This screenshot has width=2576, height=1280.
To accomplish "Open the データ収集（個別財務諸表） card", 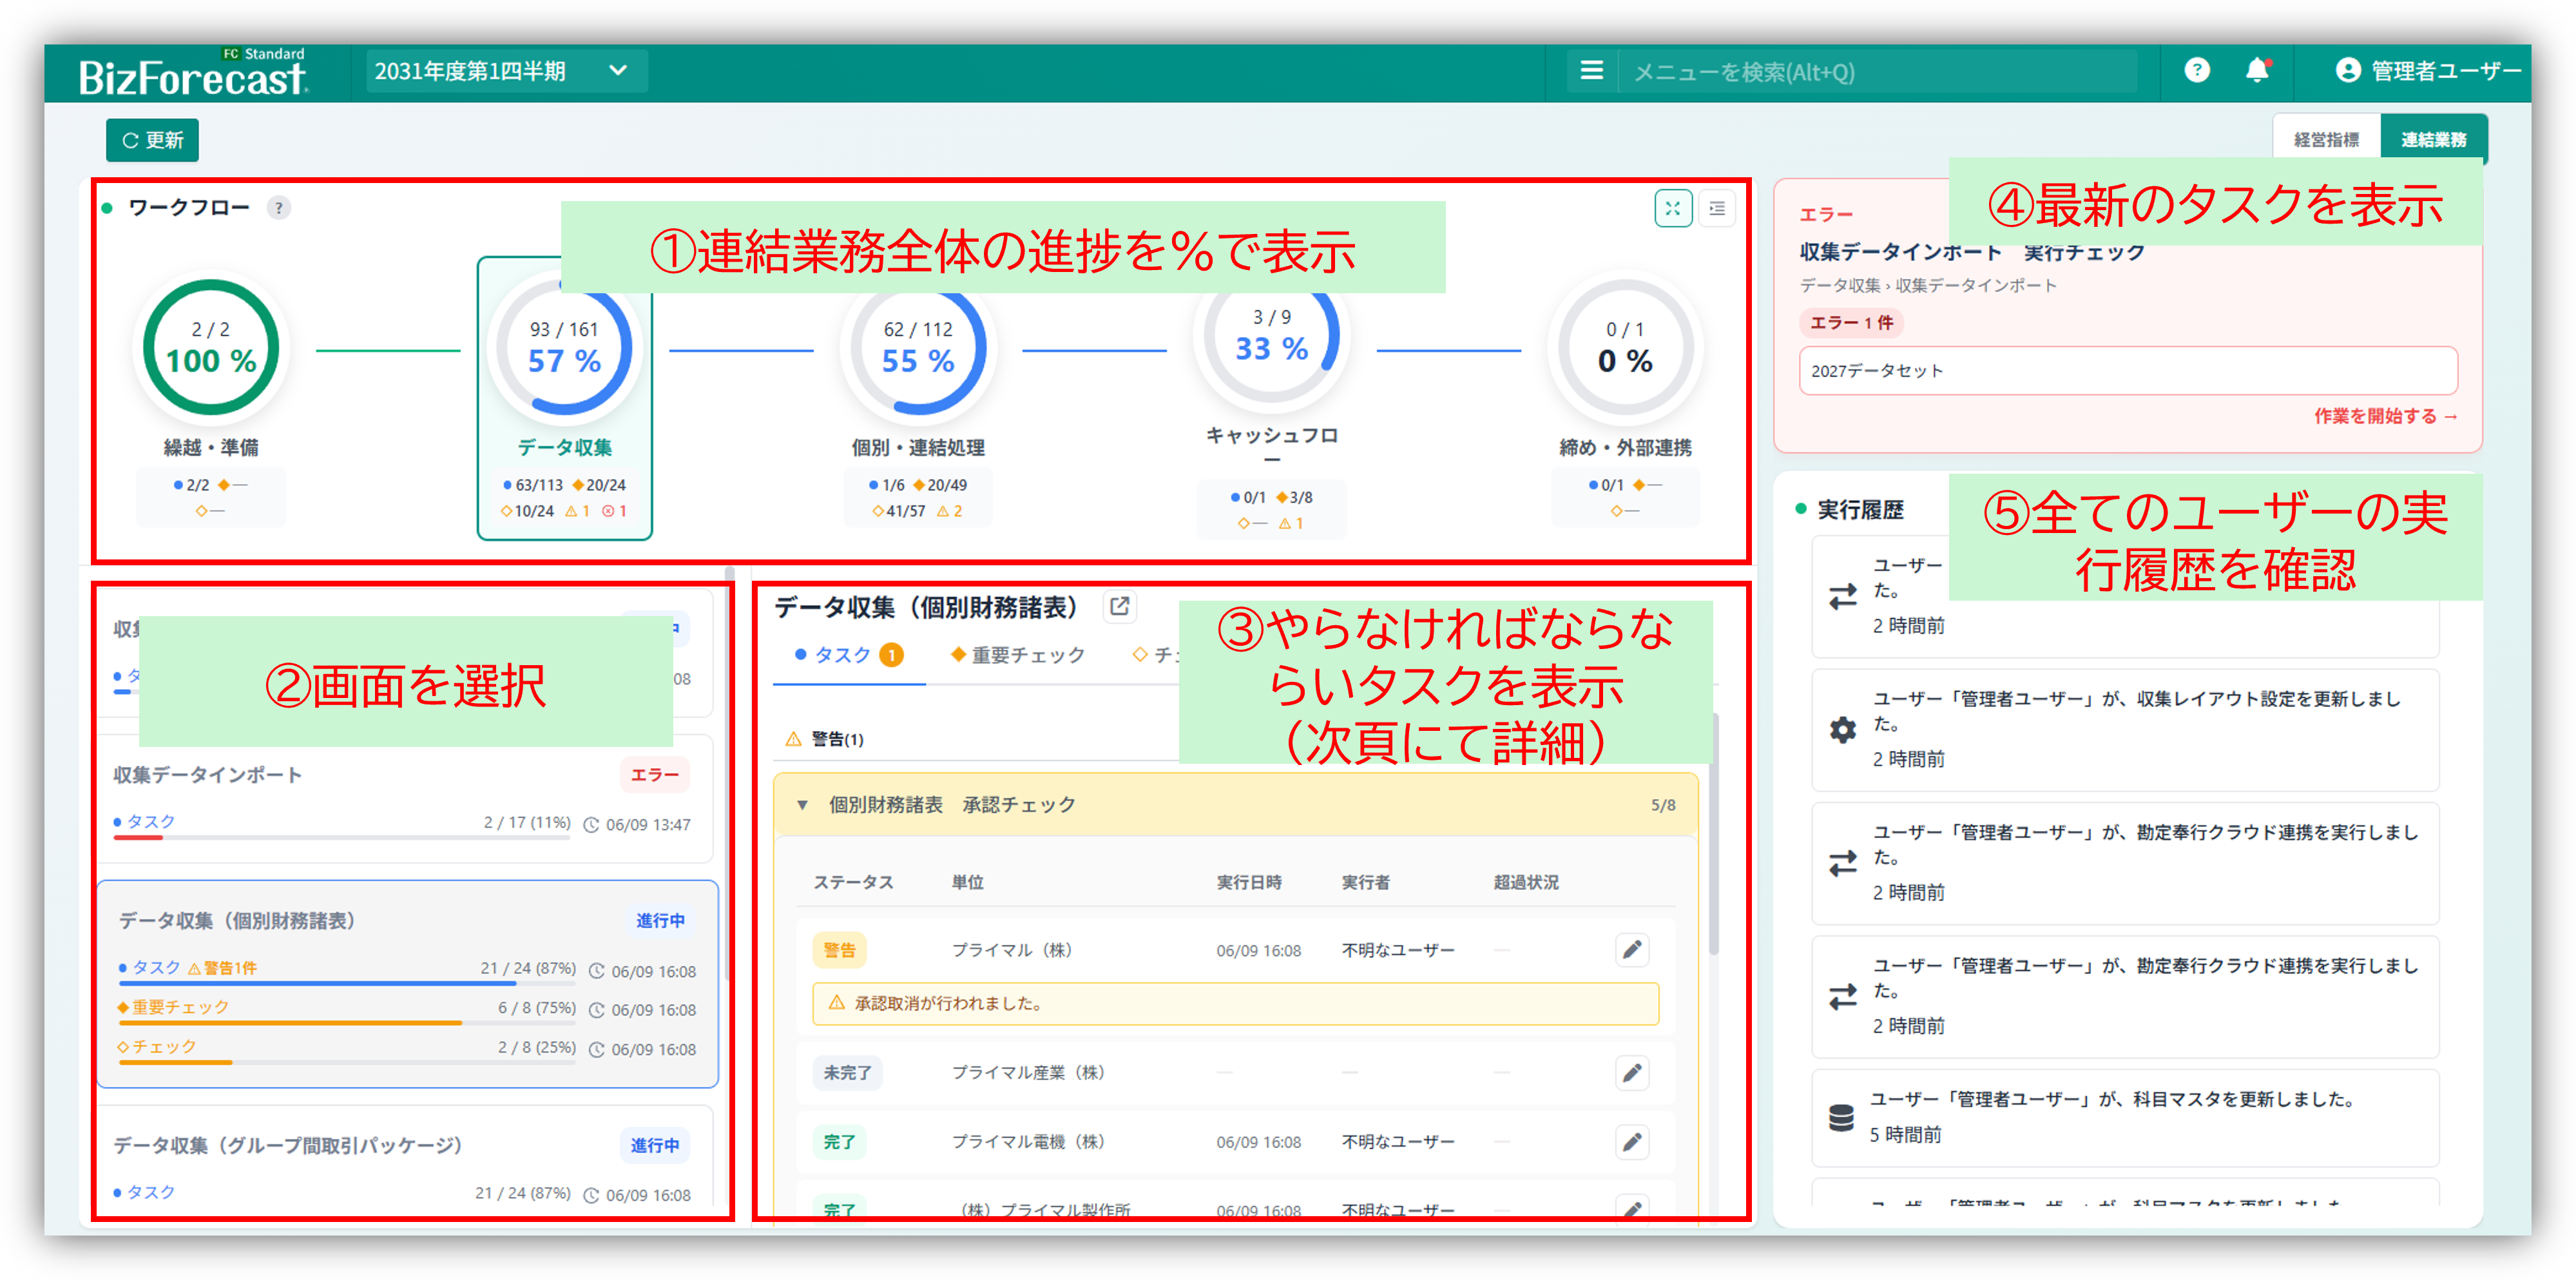I will tap(408, 984).
